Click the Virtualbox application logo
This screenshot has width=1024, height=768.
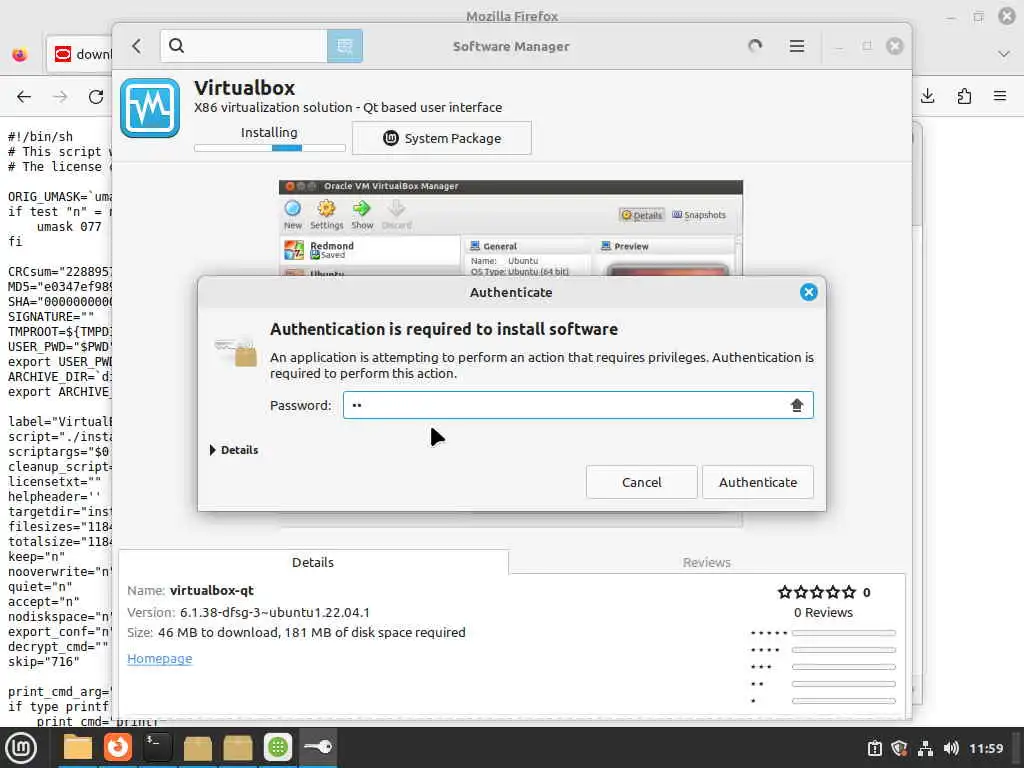click(150, 108)
